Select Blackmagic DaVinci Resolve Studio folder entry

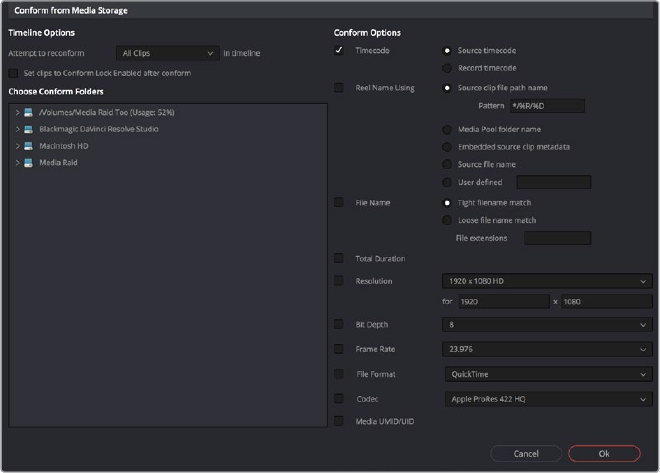click(x=98, y=129)
